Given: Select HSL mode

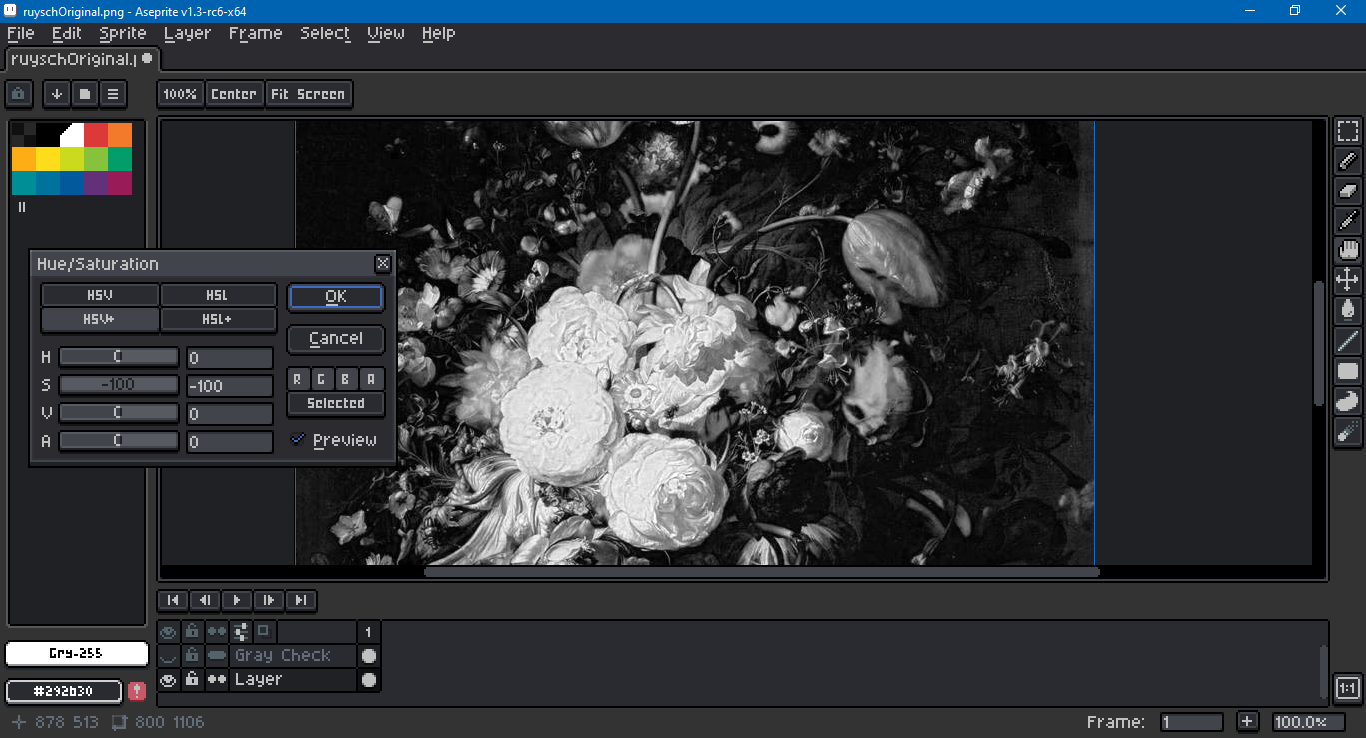Looking at the screenshot, I should (217, 295).
